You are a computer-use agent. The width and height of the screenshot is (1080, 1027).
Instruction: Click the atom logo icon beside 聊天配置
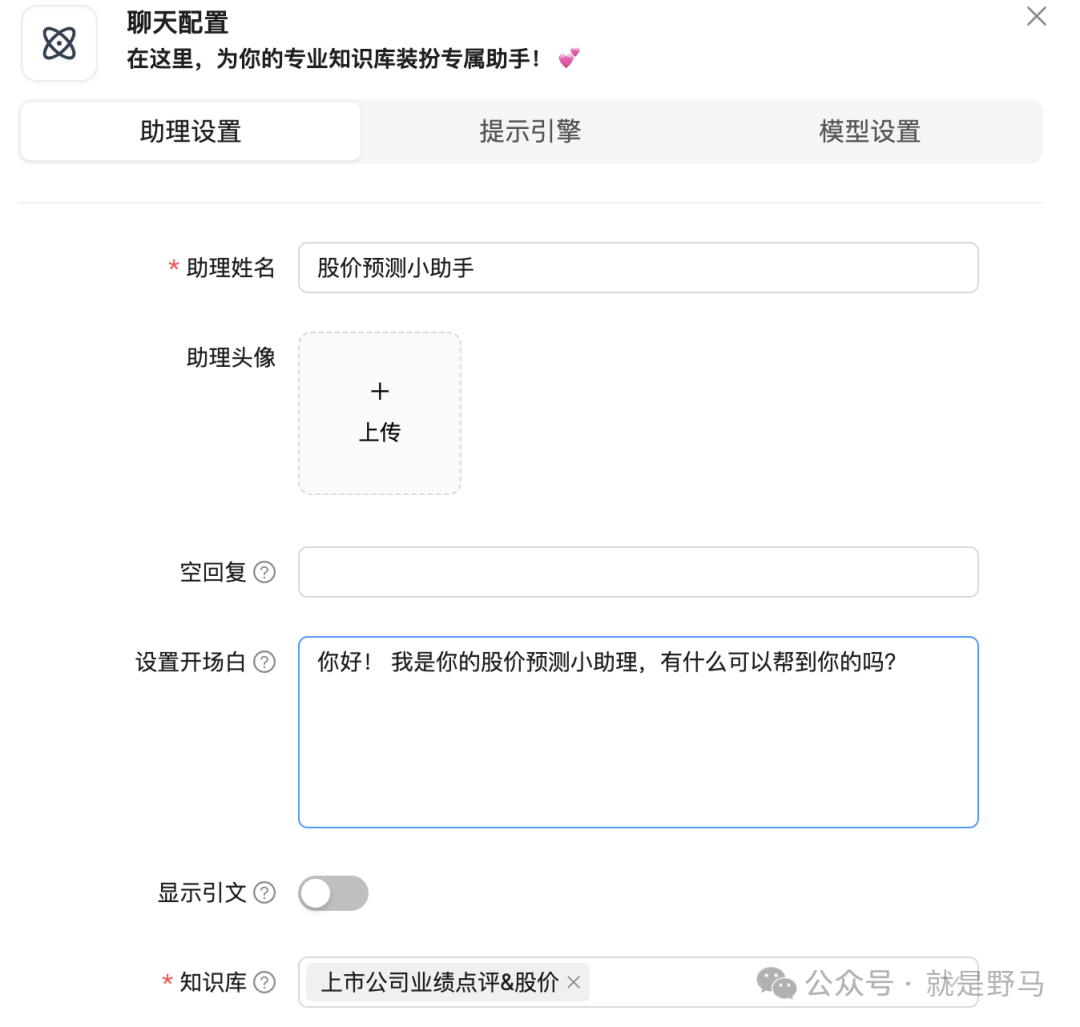59,44
